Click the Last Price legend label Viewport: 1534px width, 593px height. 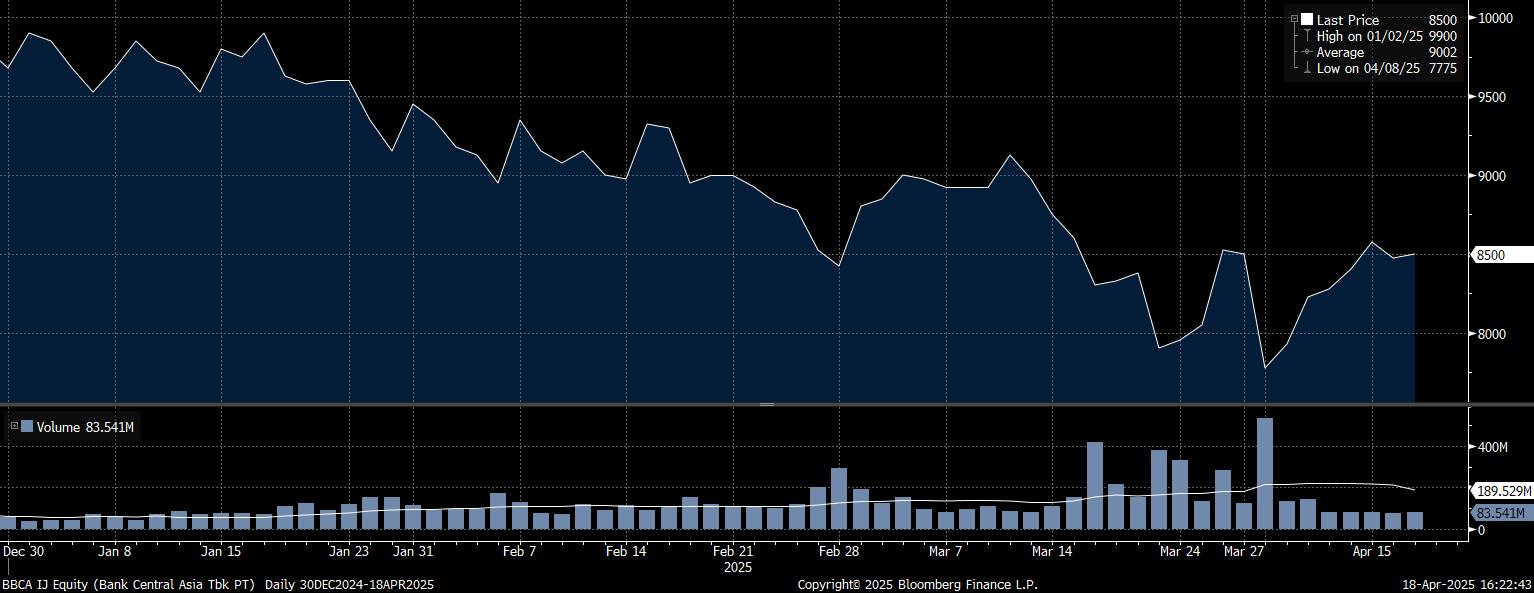(1347, 20)
